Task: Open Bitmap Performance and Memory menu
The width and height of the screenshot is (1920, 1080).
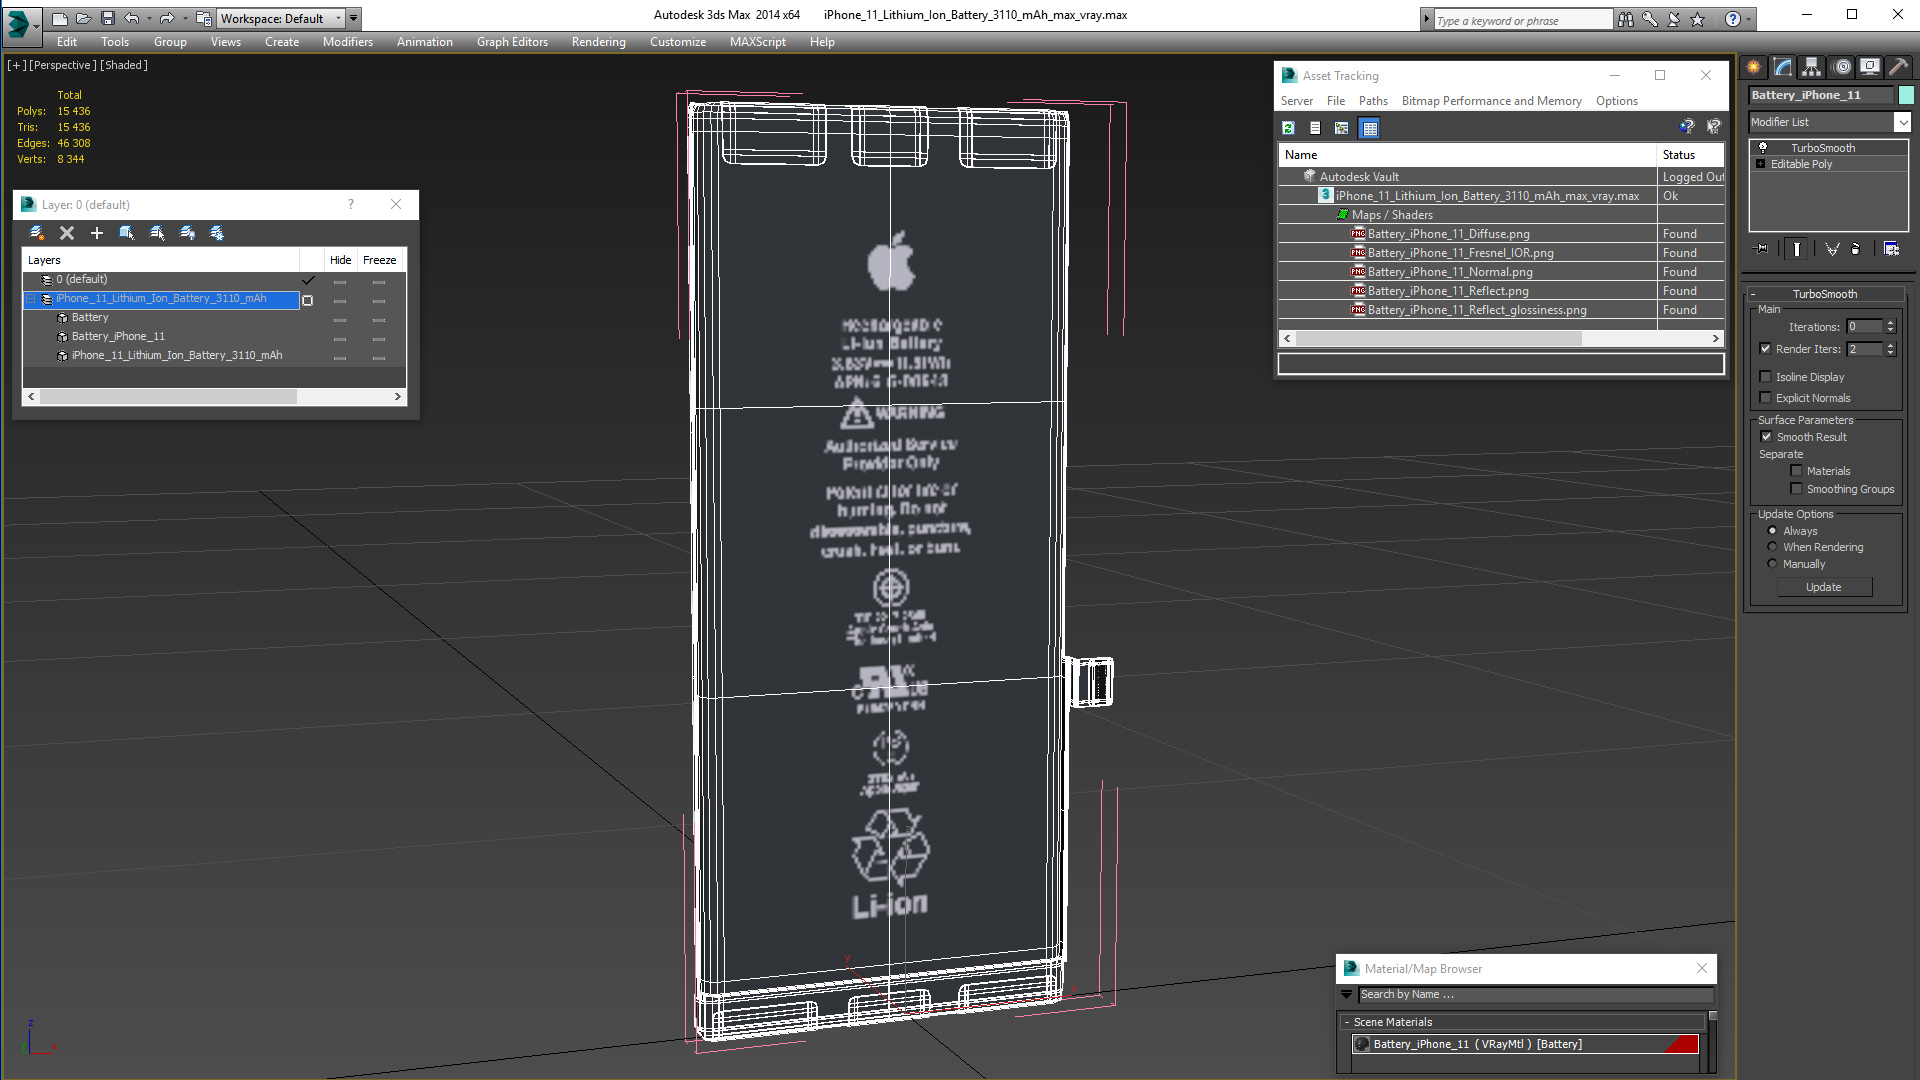Action: coord(1491,101)
